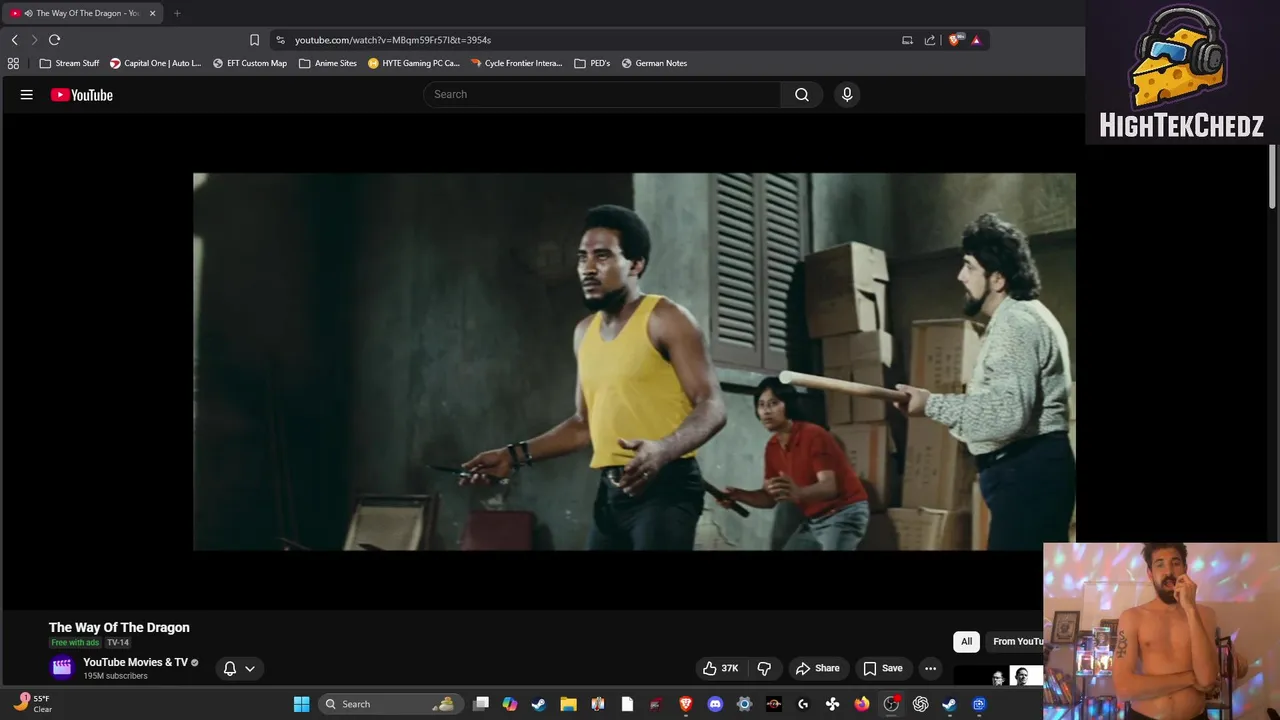Open Discord from the taskbar

(715, 704)
